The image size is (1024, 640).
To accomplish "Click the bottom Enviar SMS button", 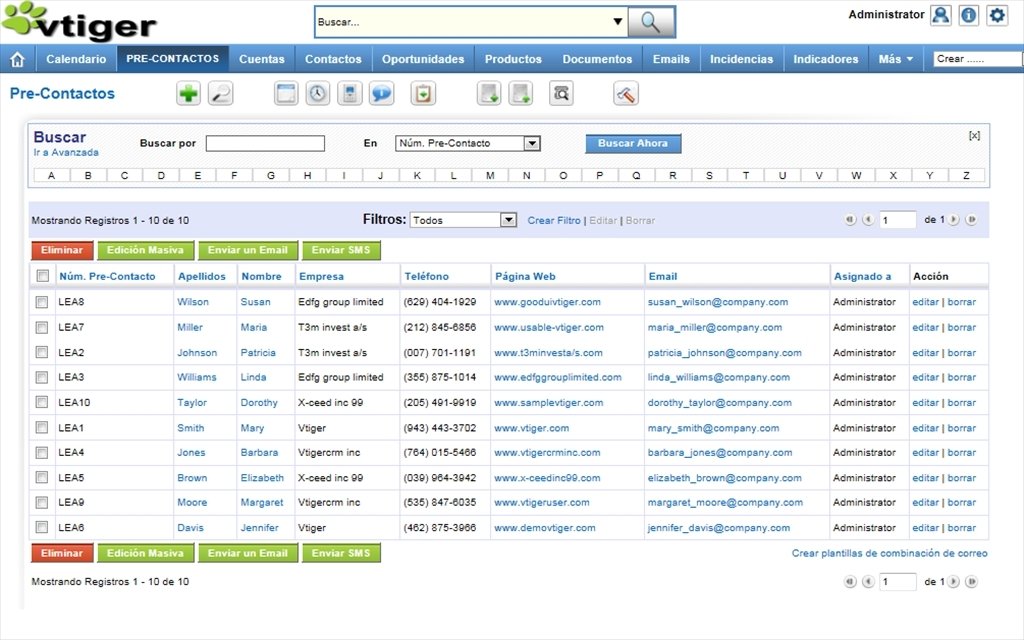I will tap(341, 553).
